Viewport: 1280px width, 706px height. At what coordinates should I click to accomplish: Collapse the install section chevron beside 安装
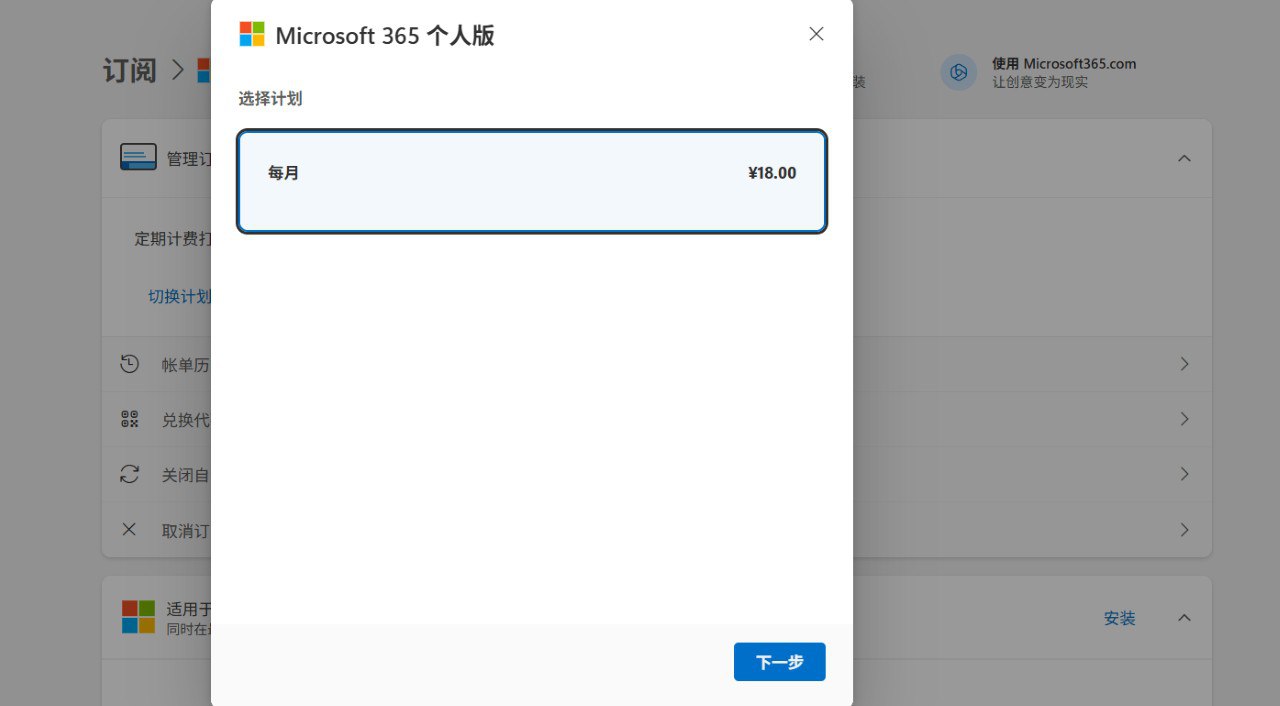(1184, 618)
